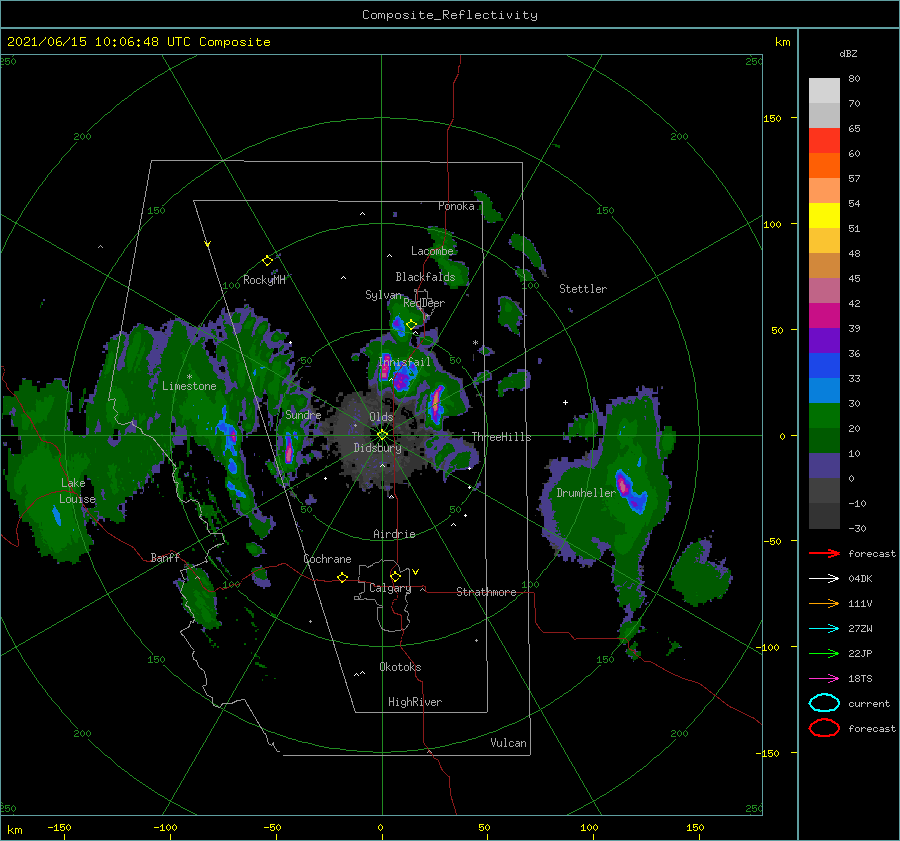Click the Didsbury town label
The width and height of the screenshot is (900, 841).
[x=378, y=448]
